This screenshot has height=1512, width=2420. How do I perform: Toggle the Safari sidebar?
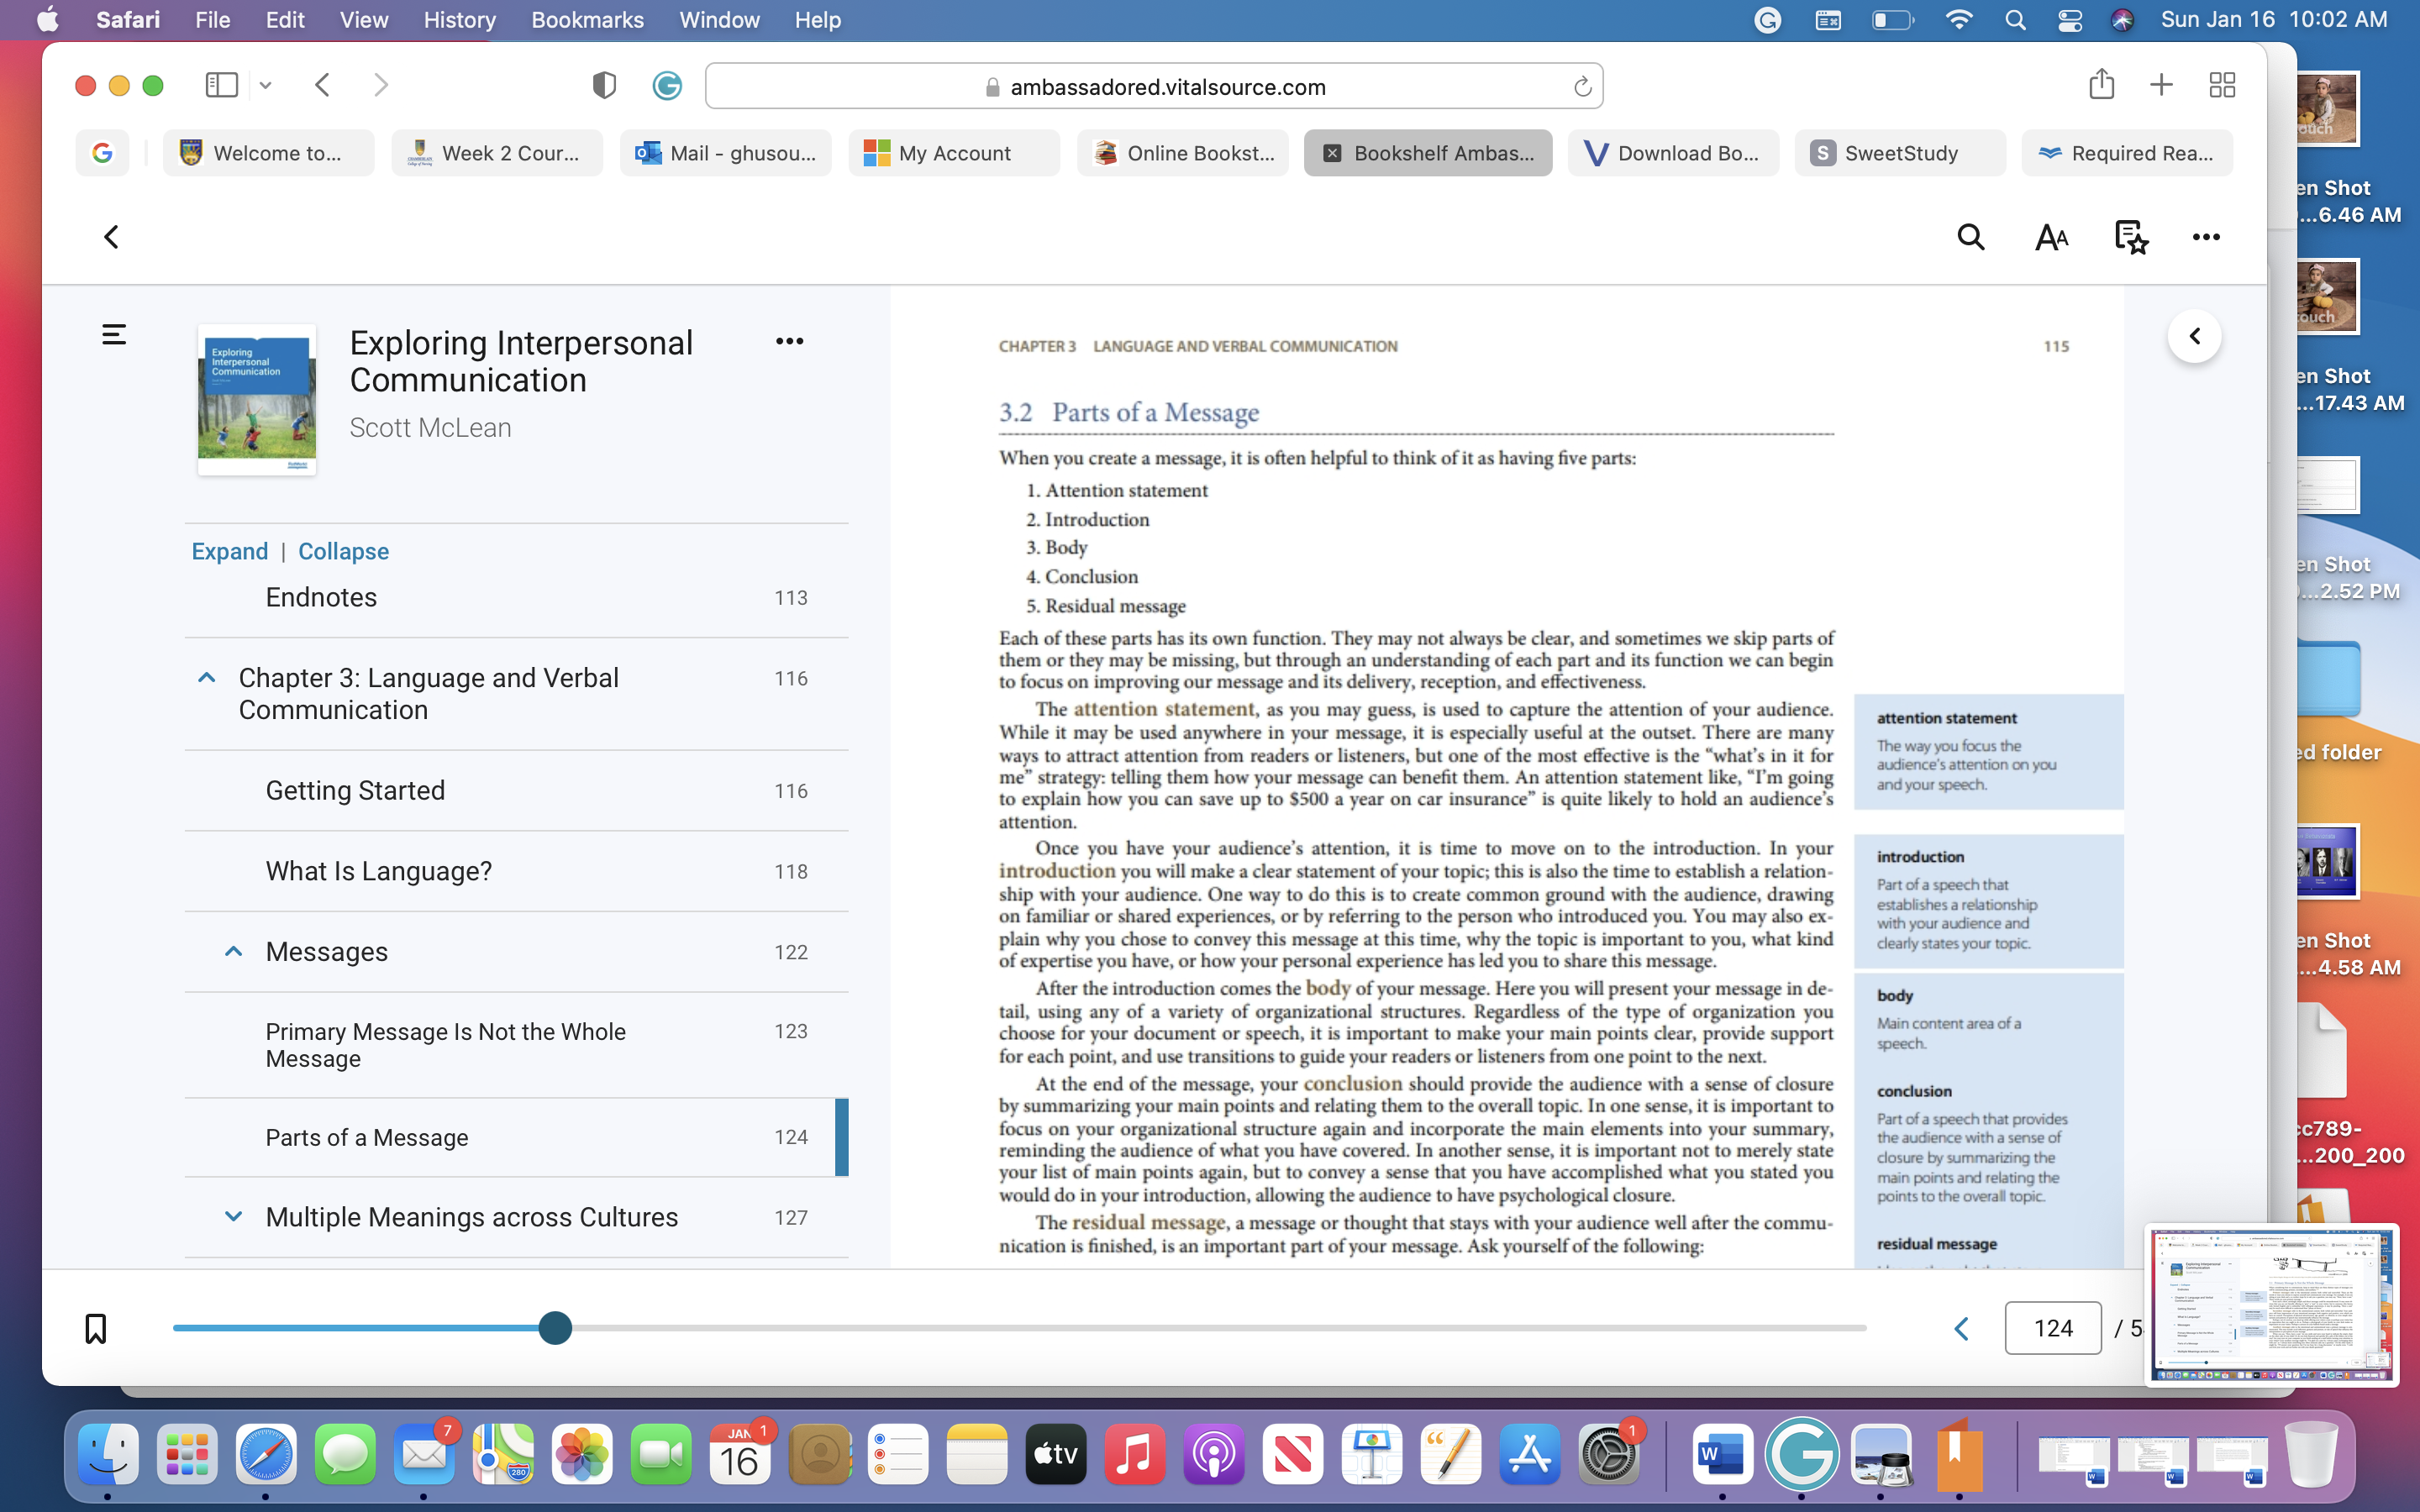(x=221, y=85)
